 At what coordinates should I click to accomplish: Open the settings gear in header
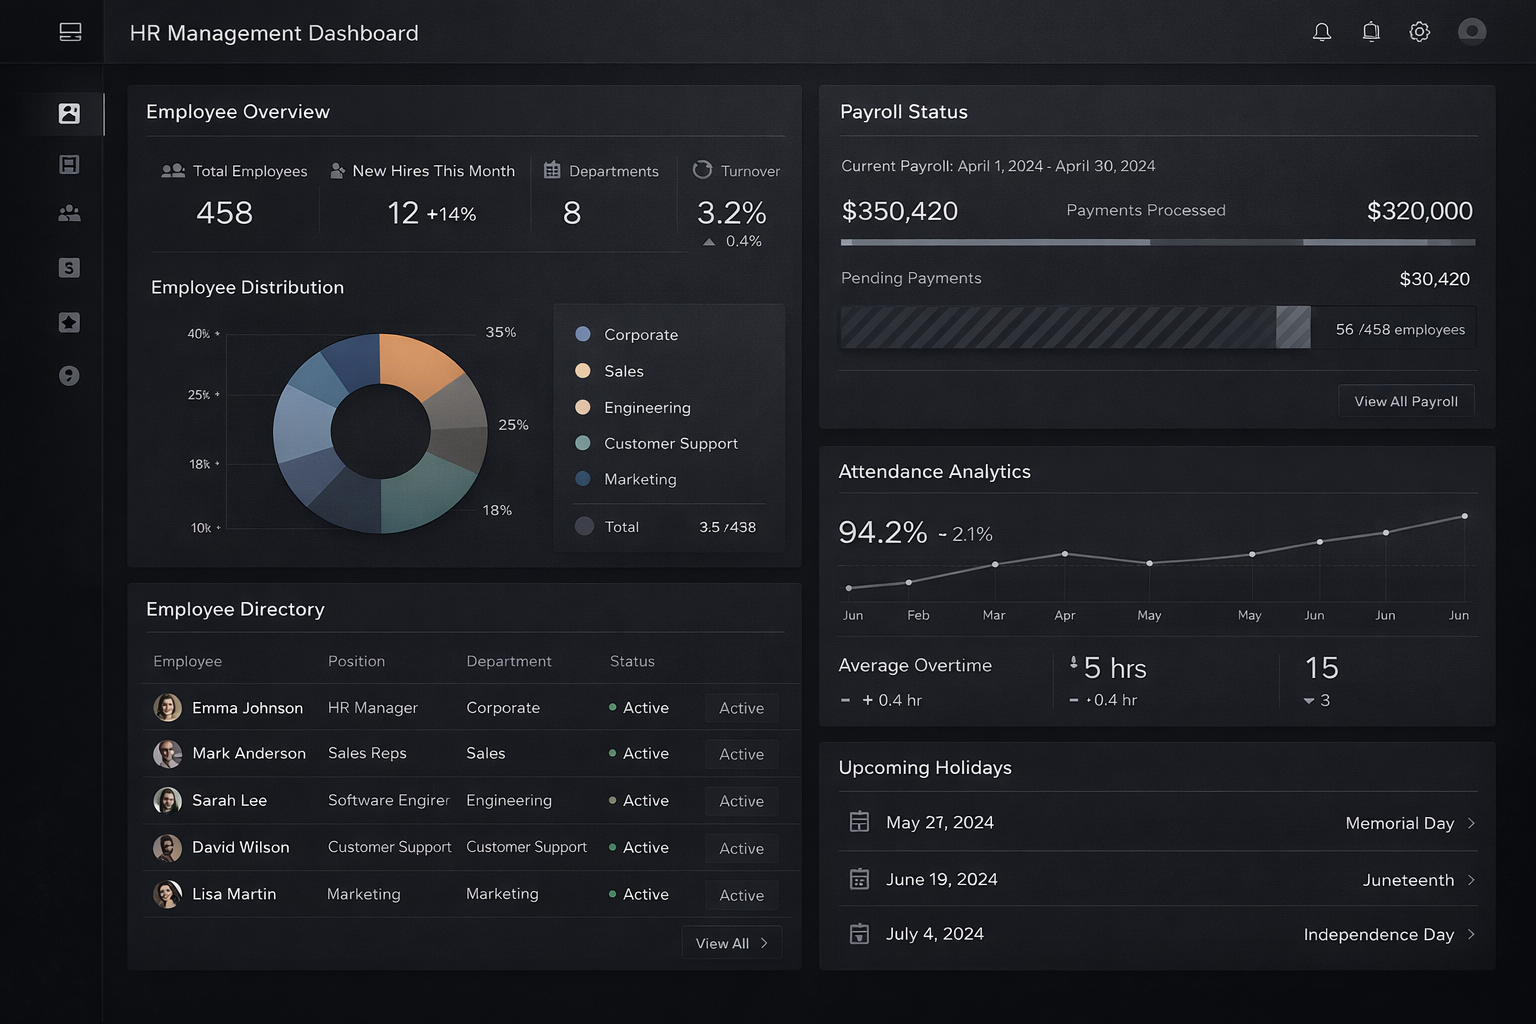click(1419, 32)
